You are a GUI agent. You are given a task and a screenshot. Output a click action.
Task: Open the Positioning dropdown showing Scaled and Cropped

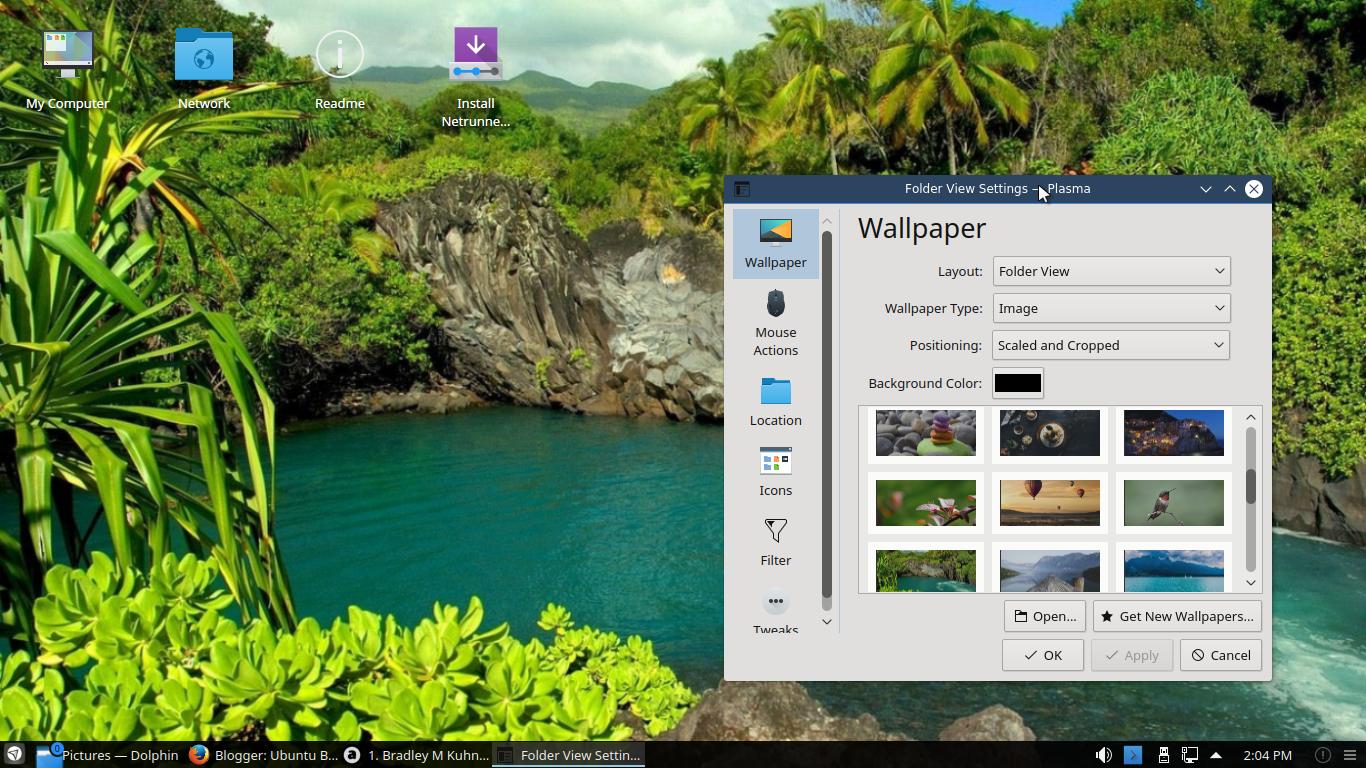click(x=1111, y=345)
